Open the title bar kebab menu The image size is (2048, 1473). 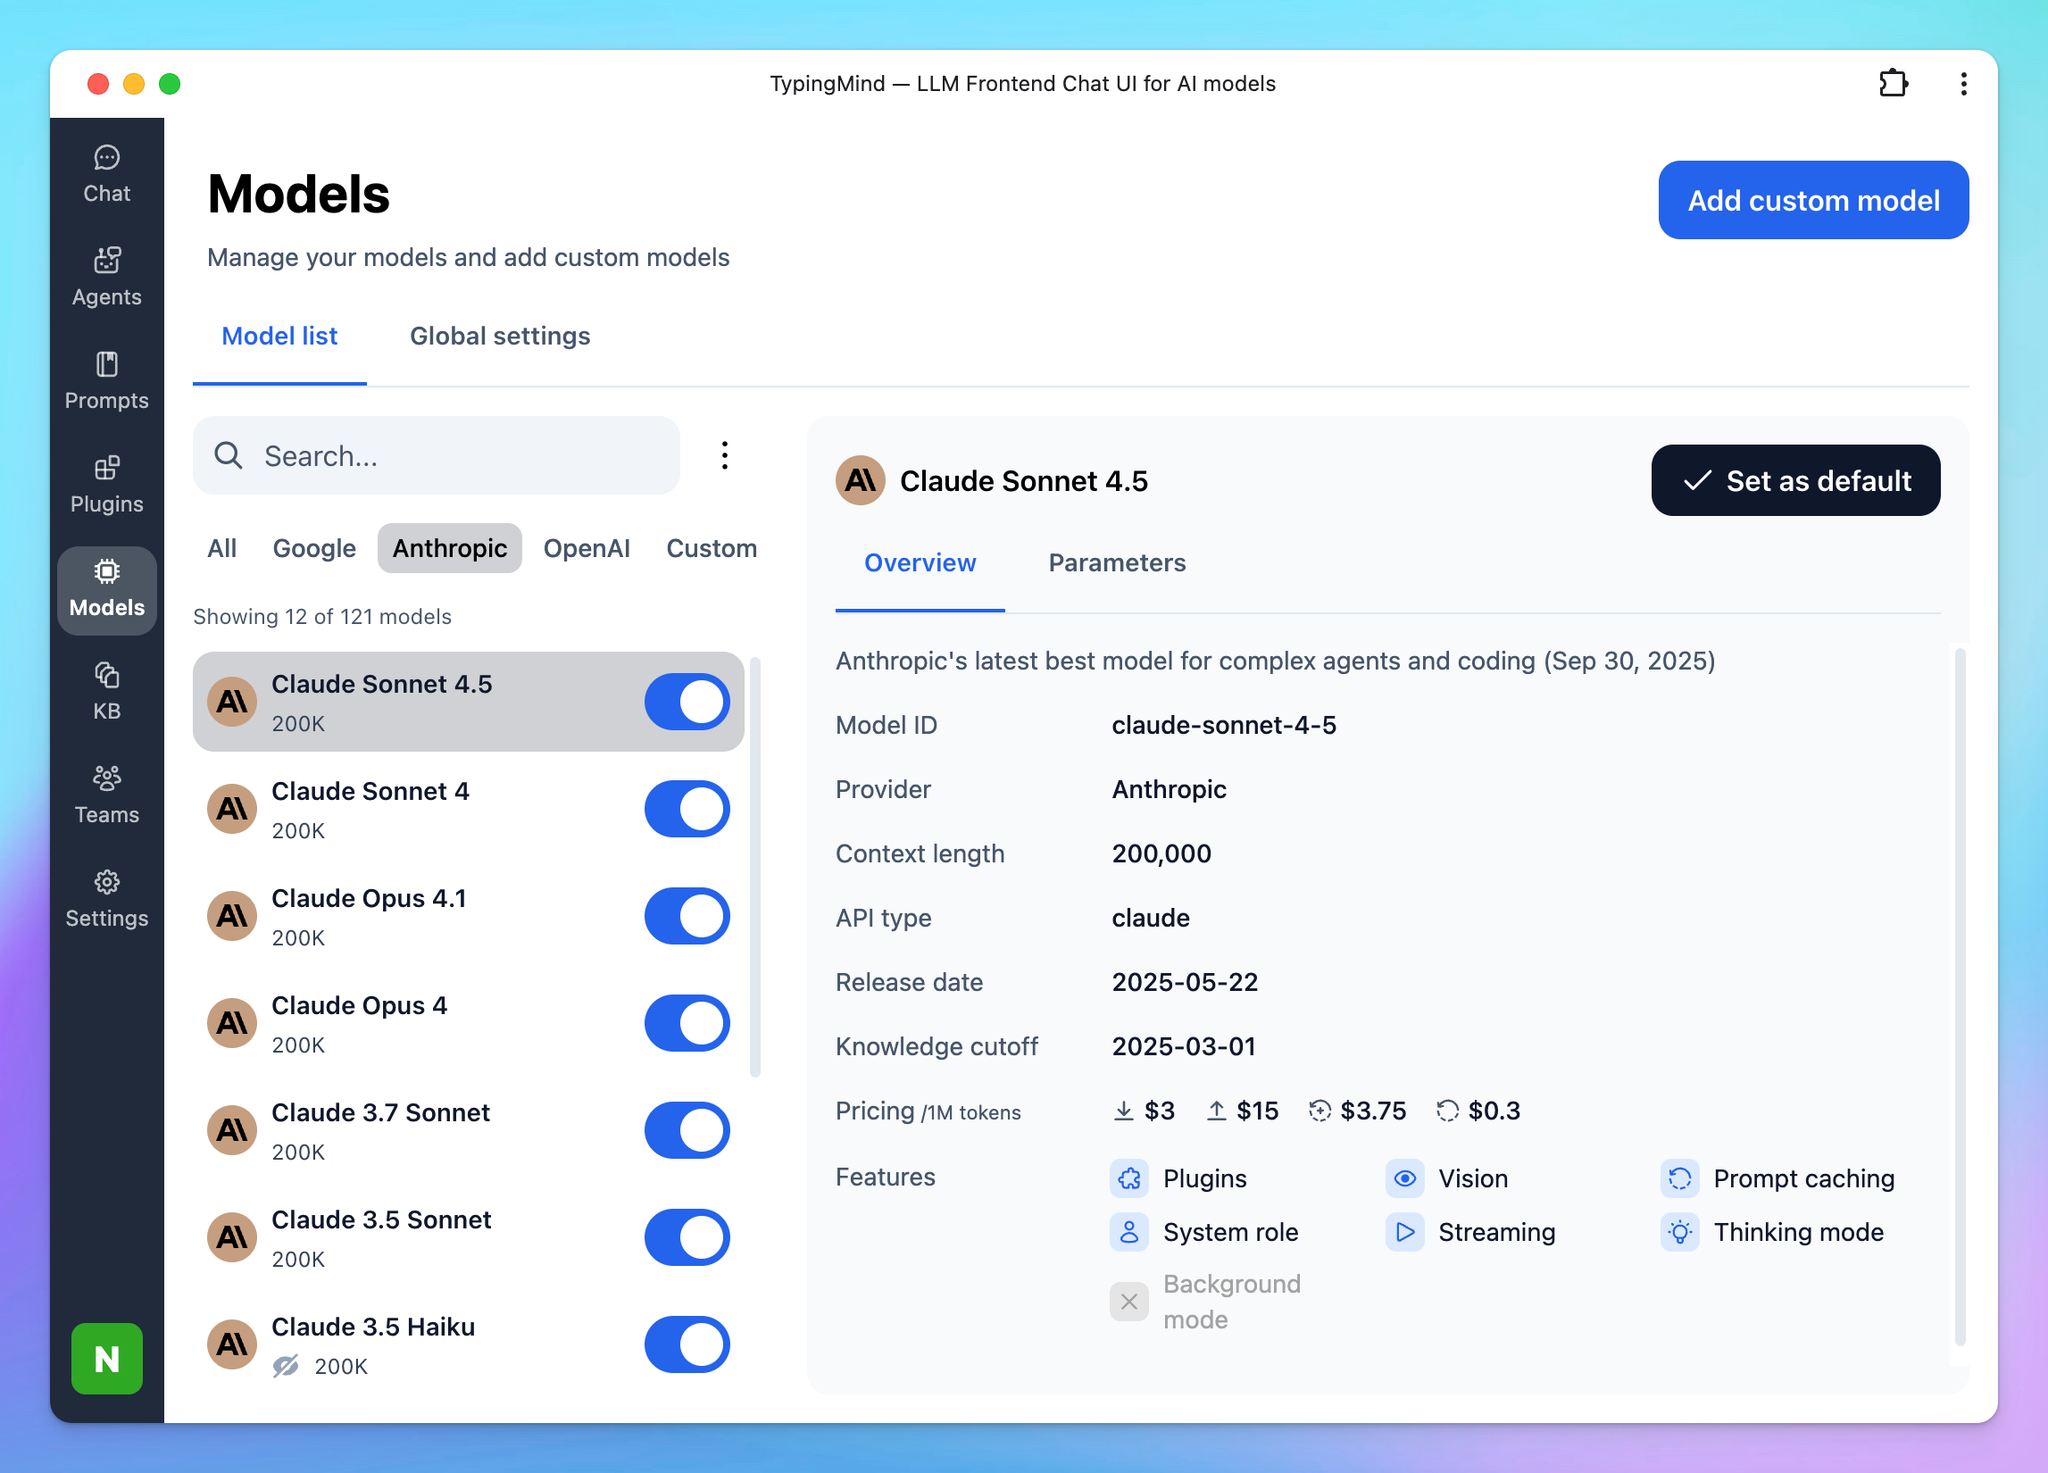pos(1963,83)
